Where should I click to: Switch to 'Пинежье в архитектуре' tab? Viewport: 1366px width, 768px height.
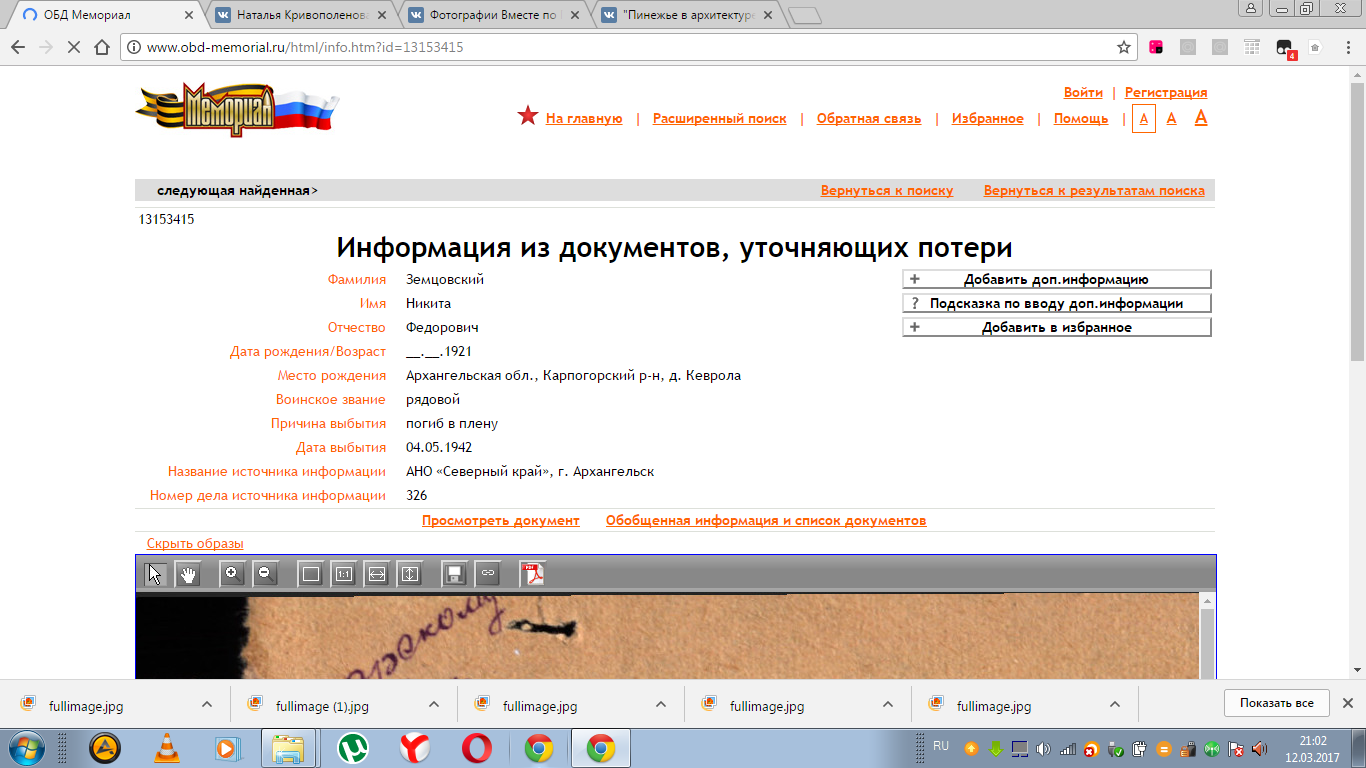click(x=689, y=15)
